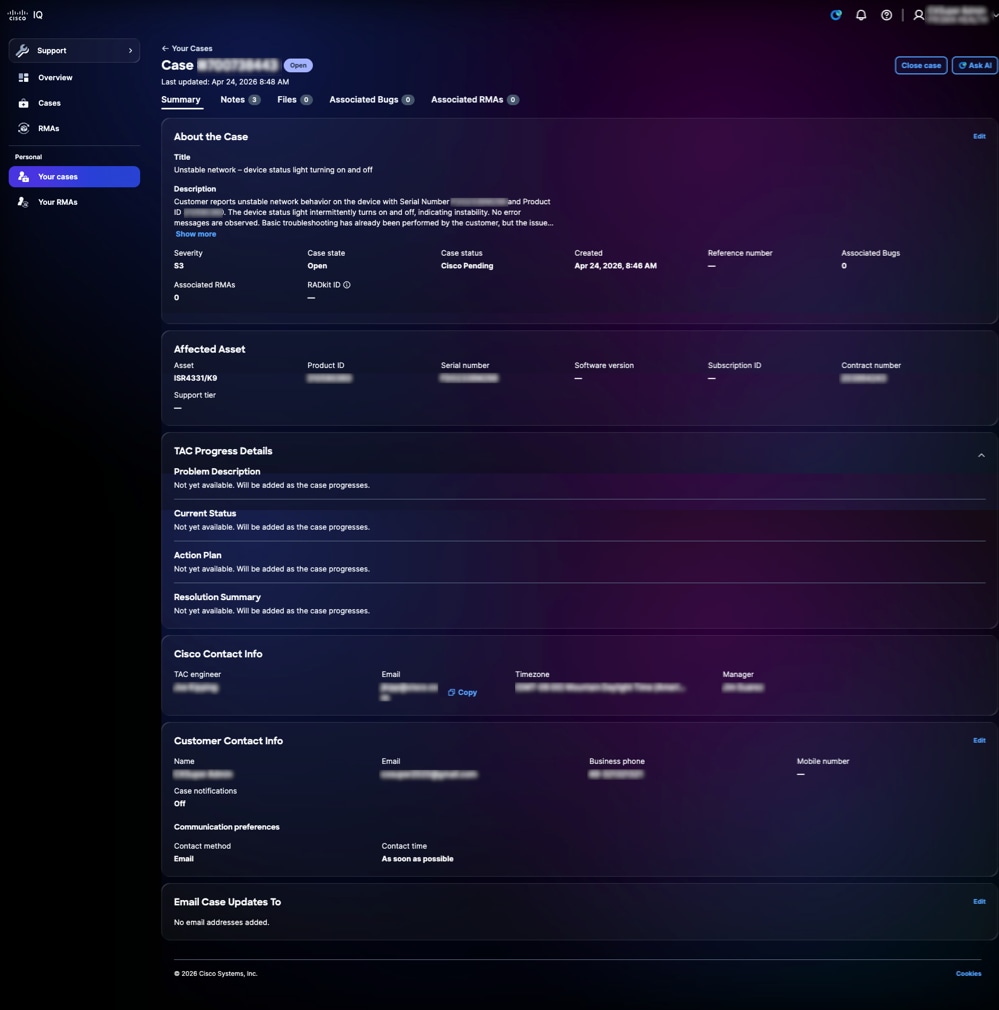Click the Action Plan heading
The height and width of the screenshot is (1010, 999).
[198, 555]
